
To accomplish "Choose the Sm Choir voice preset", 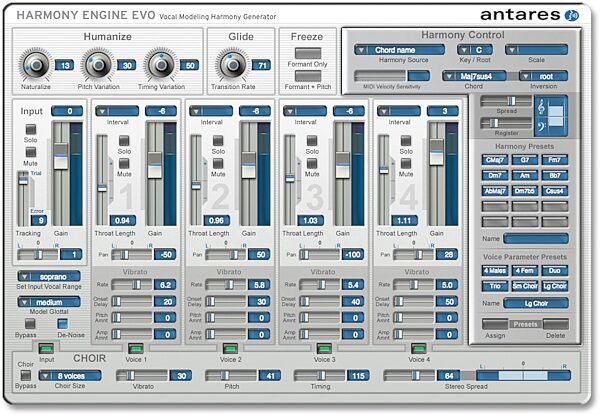I will (x=525, y=286).
